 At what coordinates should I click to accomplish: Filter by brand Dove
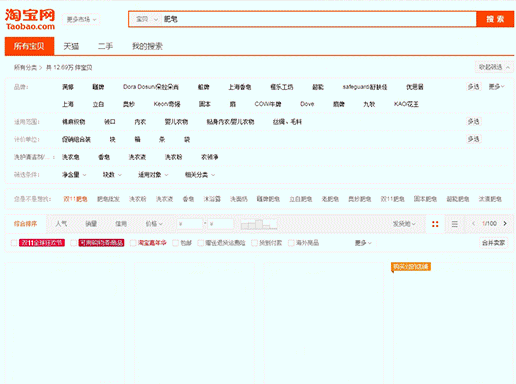pyautogui.click(x=307, y=104)
